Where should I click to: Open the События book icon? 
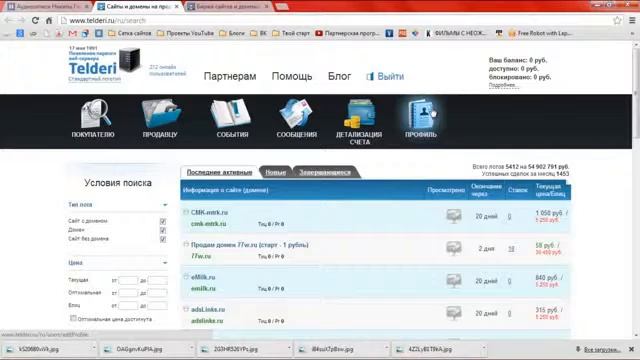coord(231,113)
